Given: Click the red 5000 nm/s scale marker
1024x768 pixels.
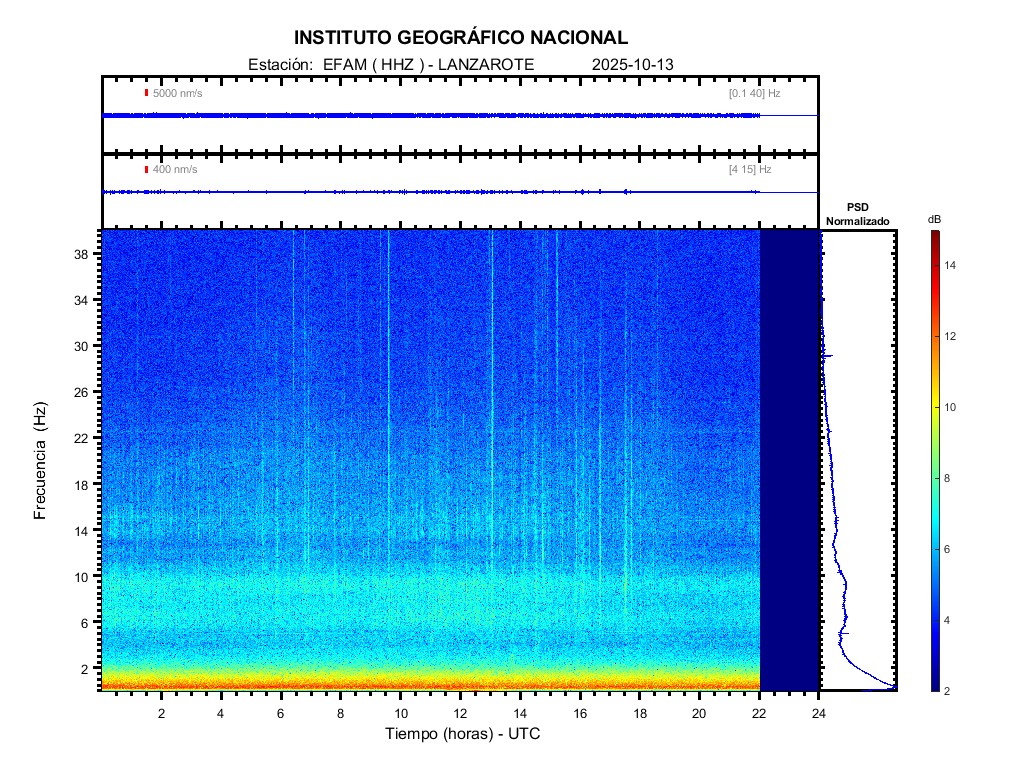Looking at the screenshot, I should tap(147, 93).
